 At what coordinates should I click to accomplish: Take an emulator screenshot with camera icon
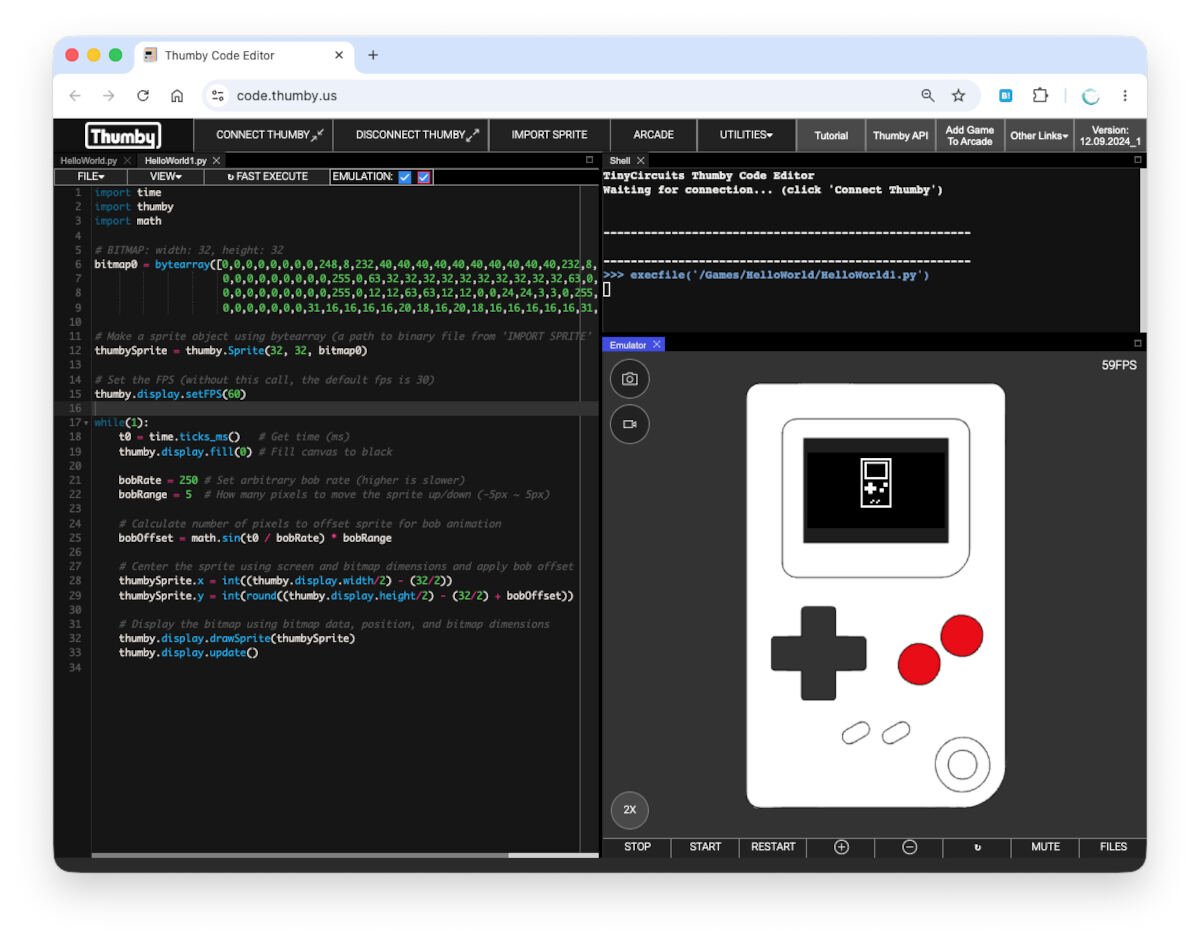pyautogui.click(x=630, y=379)
